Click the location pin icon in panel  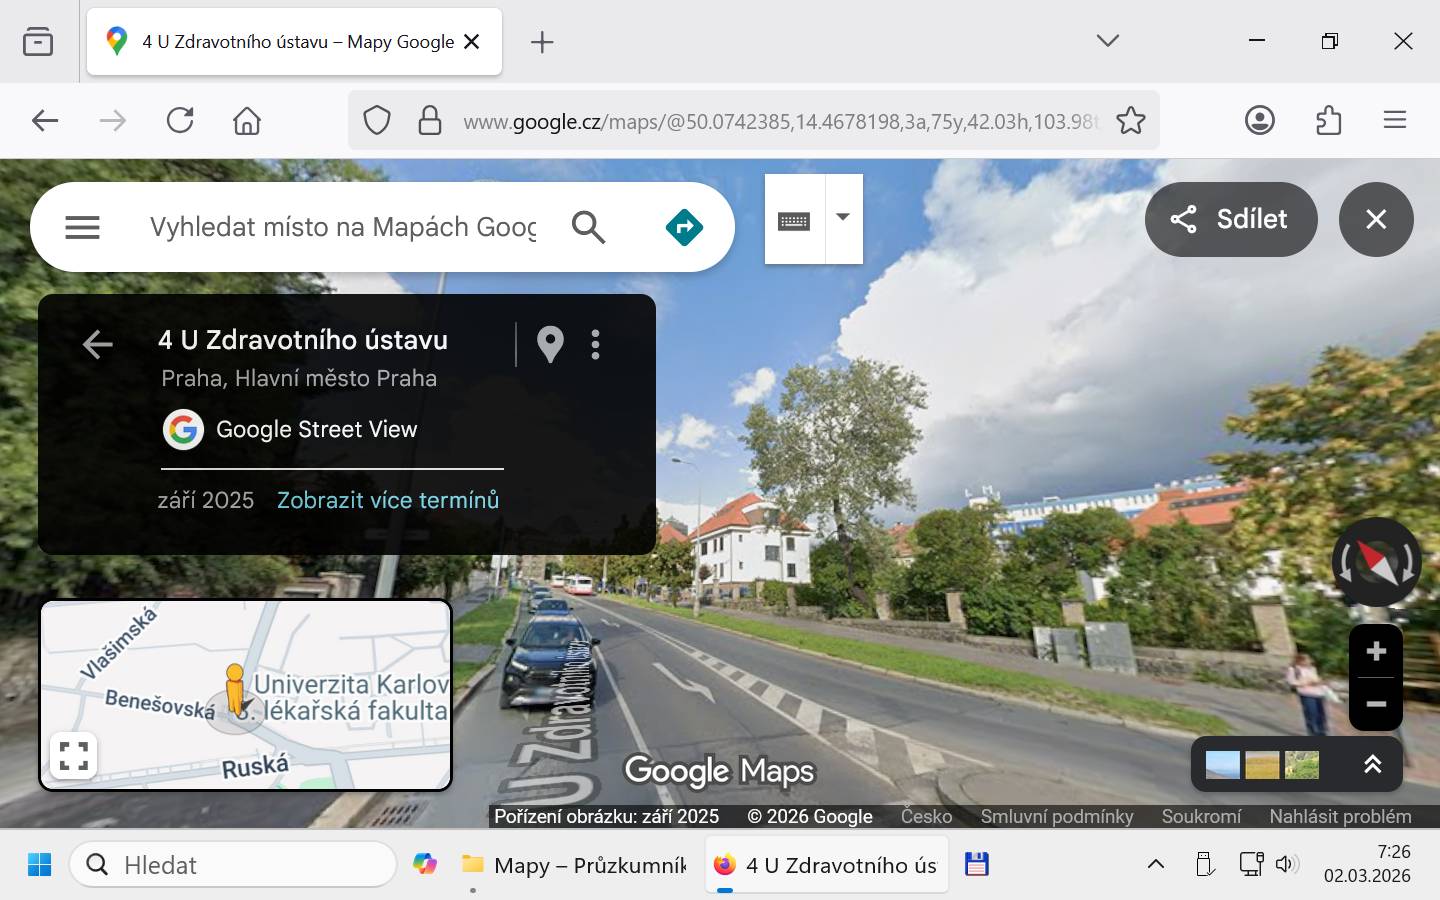pos(550,344)
